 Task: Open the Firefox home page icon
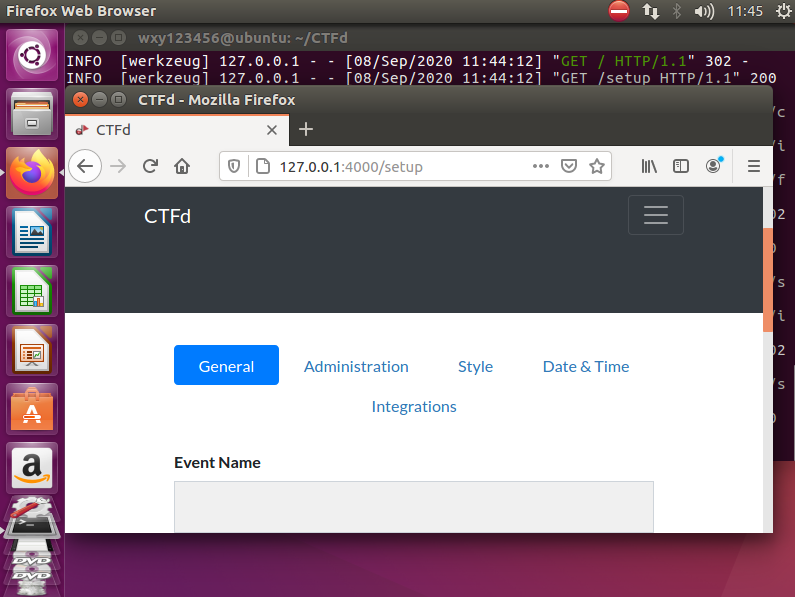pyautogui.click(x=182, y=166)
